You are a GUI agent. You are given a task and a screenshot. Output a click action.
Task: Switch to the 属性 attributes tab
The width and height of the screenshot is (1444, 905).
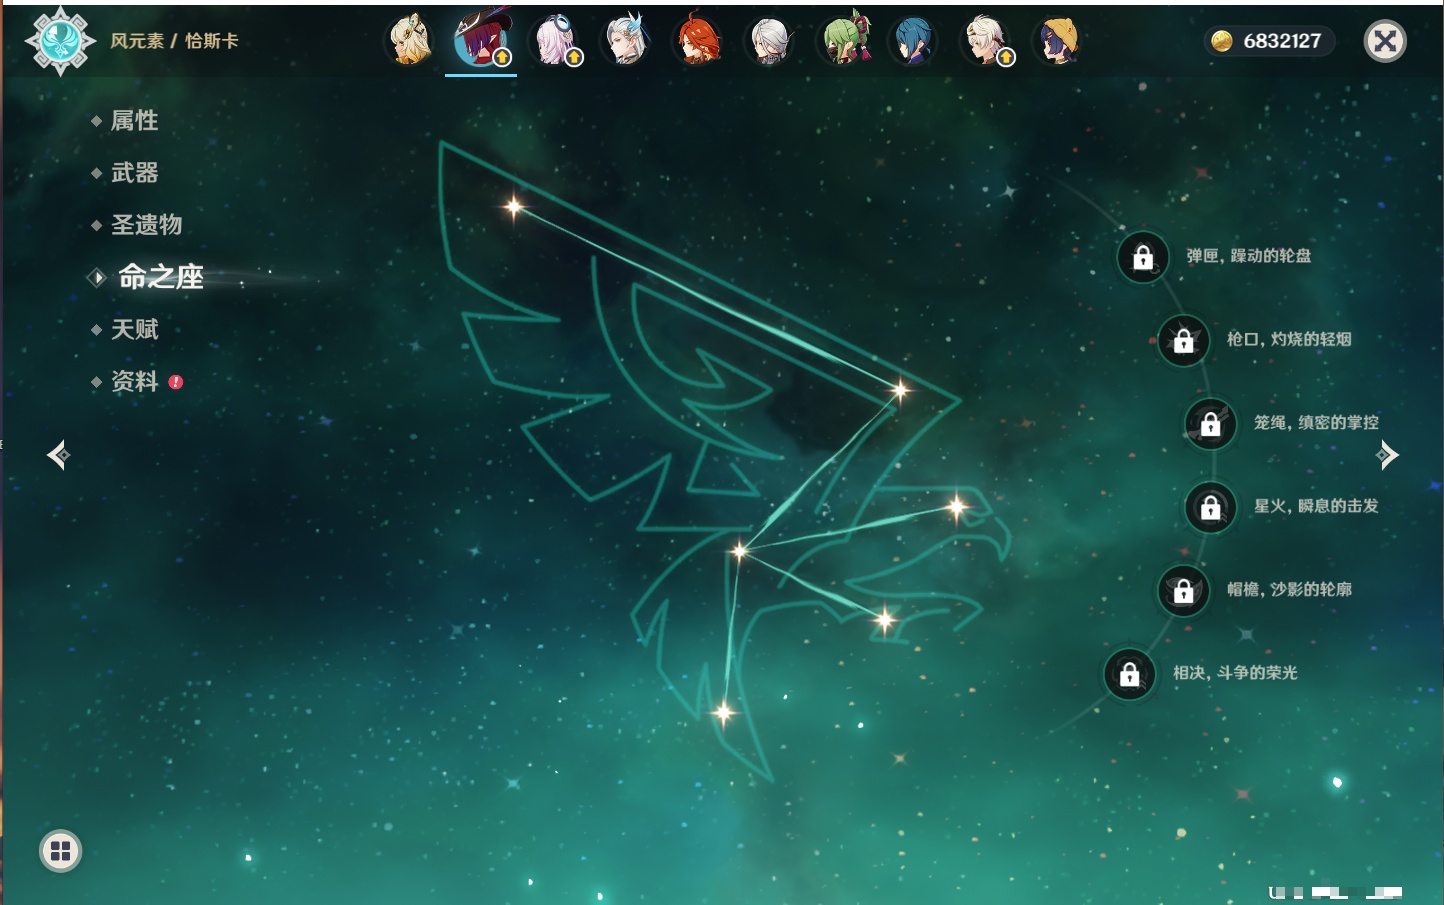(x=134, y=121)
